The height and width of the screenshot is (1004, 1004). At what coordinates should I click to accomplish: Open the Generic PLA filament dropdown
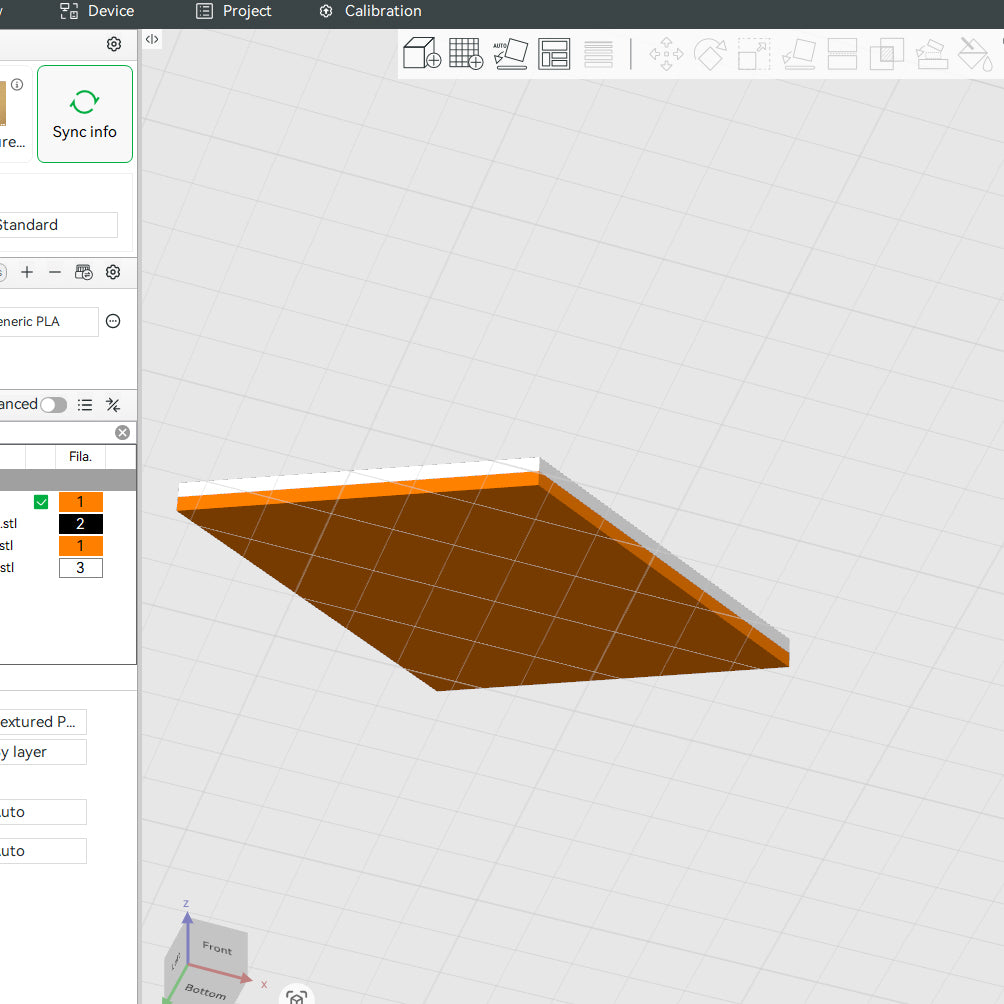pos(48,322)
